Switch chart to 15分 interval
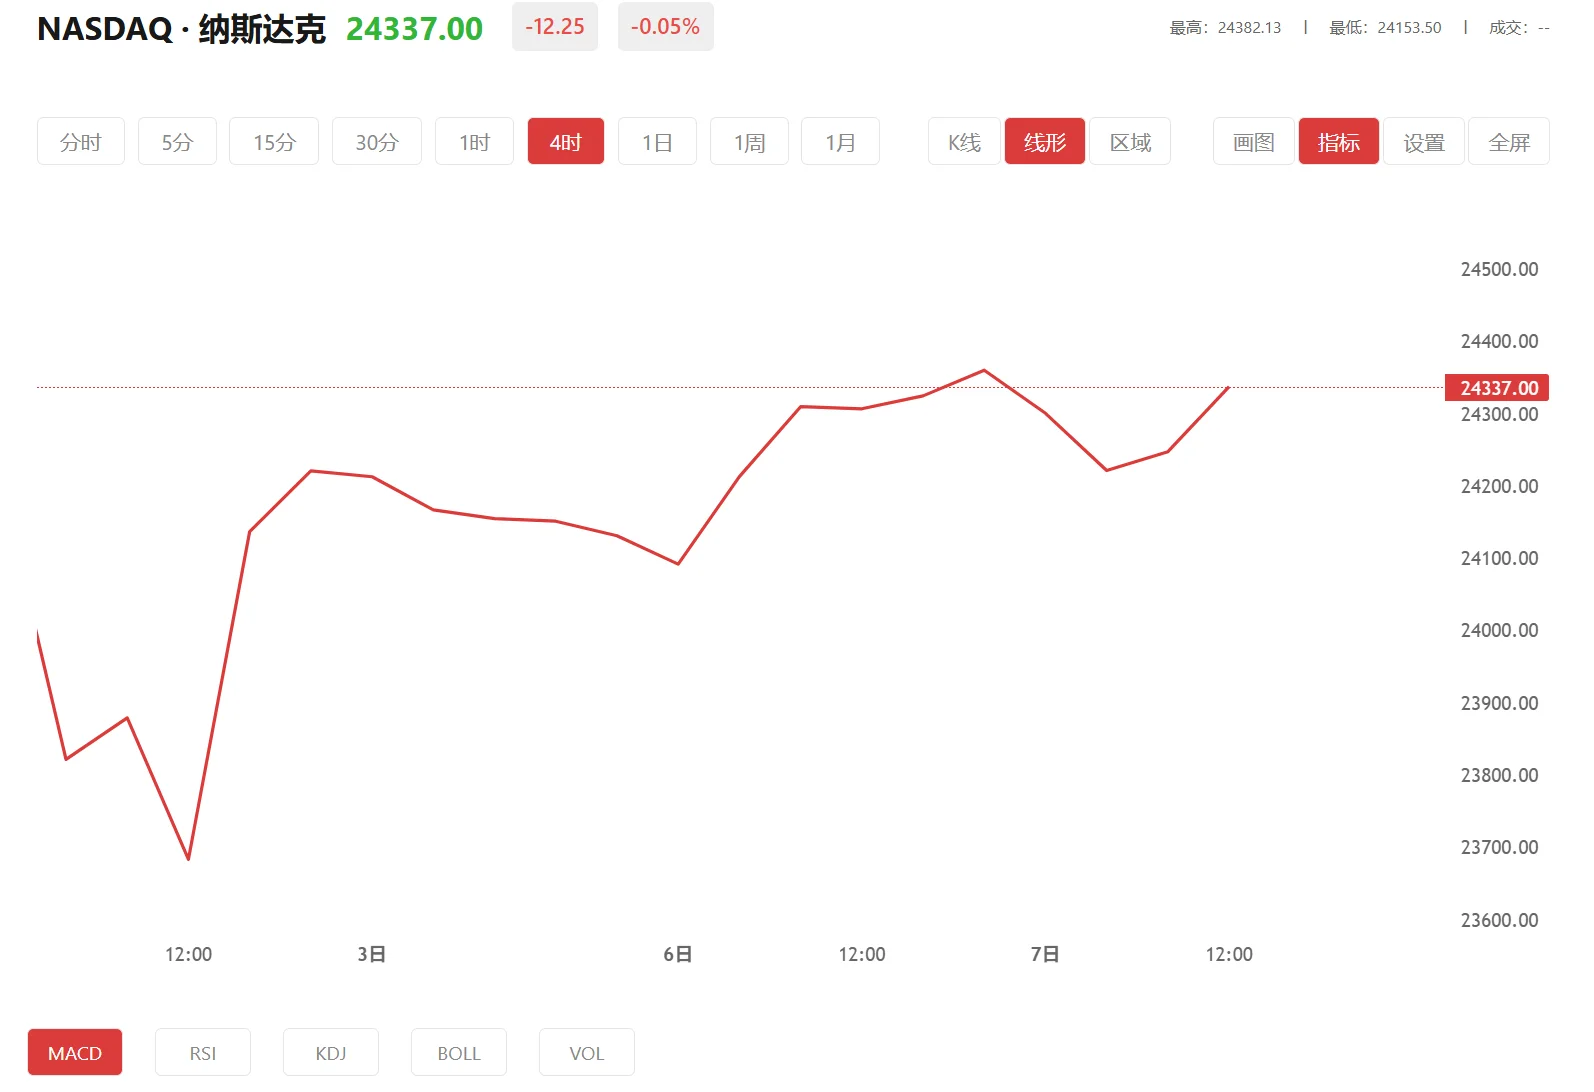Screen dimensions: 1594x1092 (x=274, y=142)
